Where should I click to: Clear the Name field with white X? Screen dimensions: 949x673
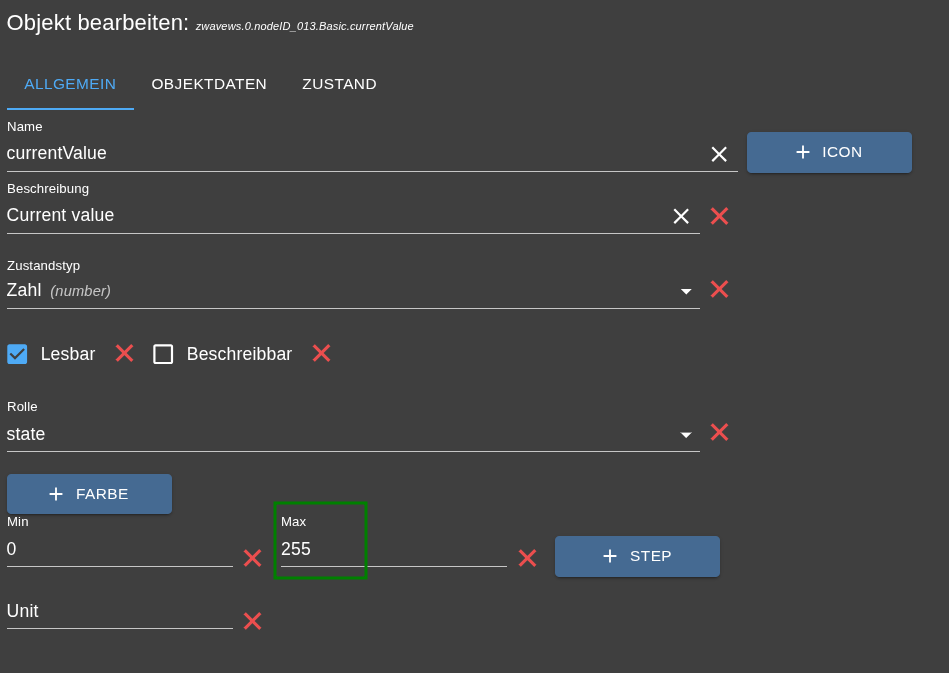(x=719, y=154)
